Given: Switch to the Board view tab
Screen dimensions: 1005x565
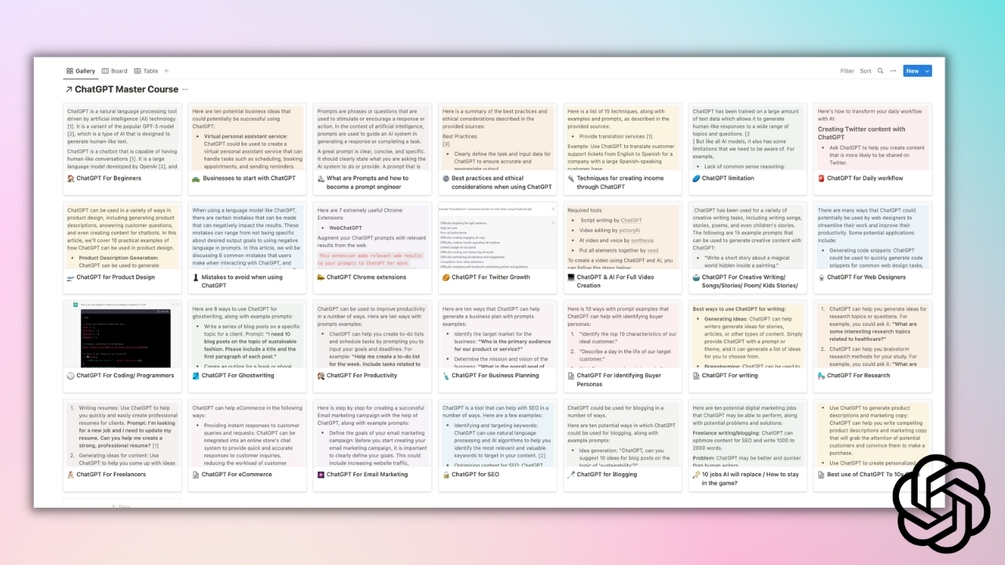Looking at the screenshot, I should click(x=115, y=71).
